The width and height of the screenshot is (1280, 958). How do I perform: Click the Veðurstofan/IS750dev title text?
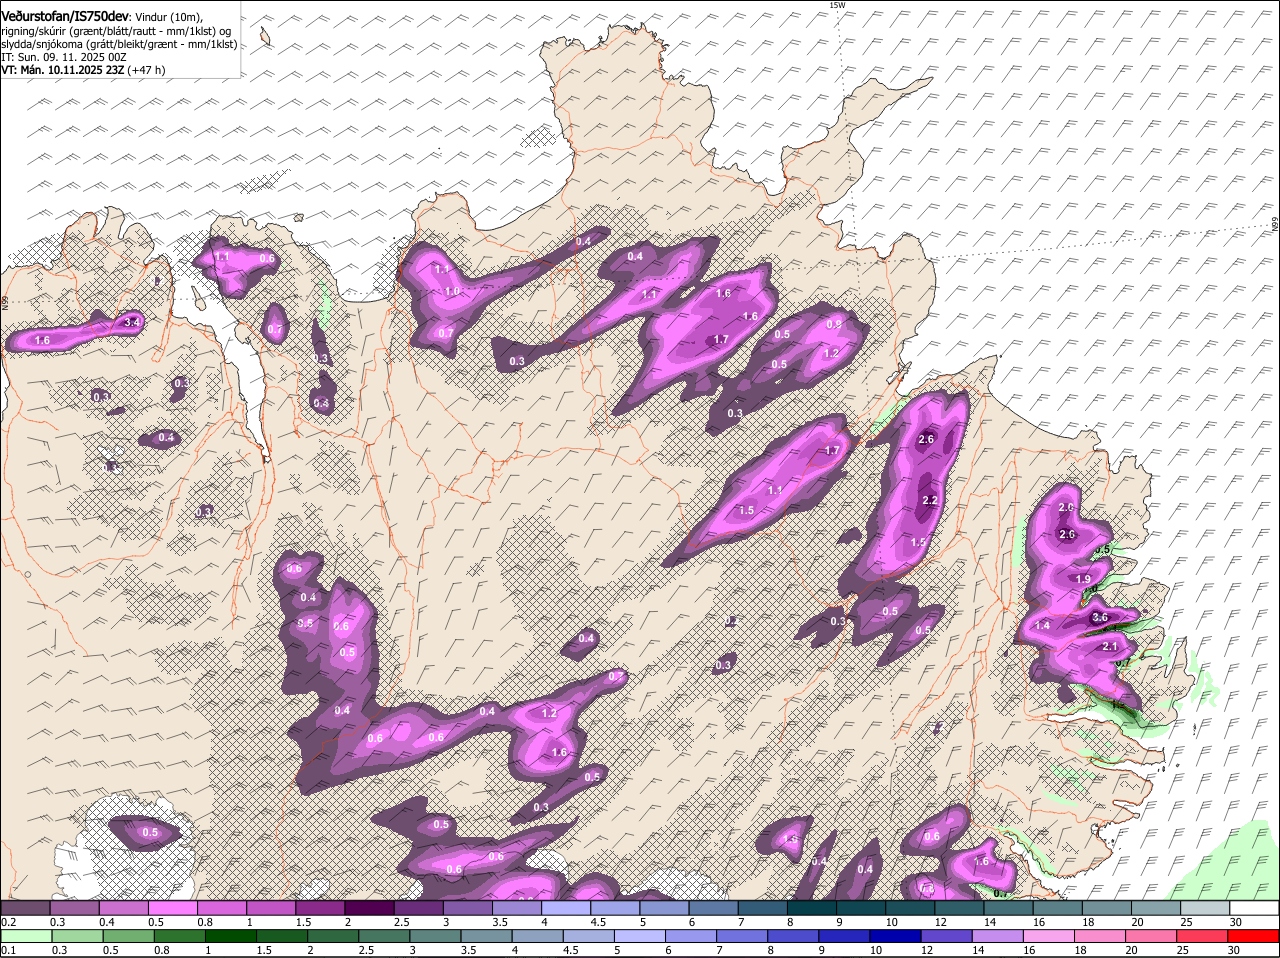(65, 17)
